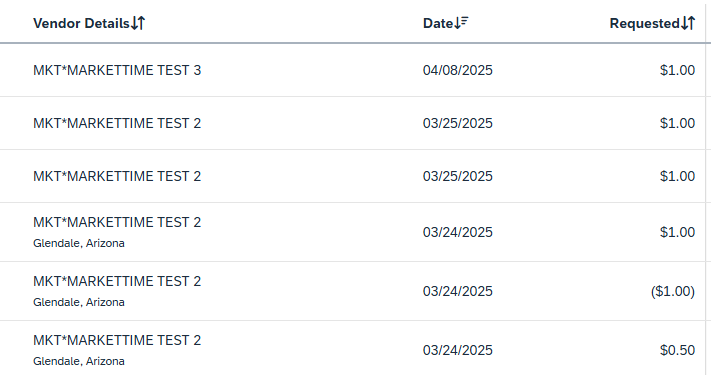
Task: Click the sort arrows beside Vendor Details
Action: 138,23
